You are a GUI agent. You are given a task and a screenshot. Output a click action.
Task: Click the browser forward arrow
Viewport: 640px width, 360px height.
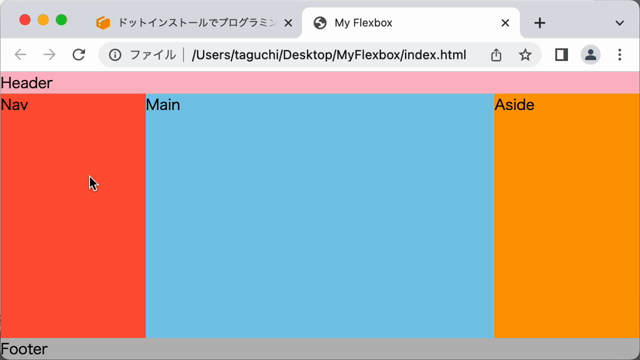(x=49, y=55)
